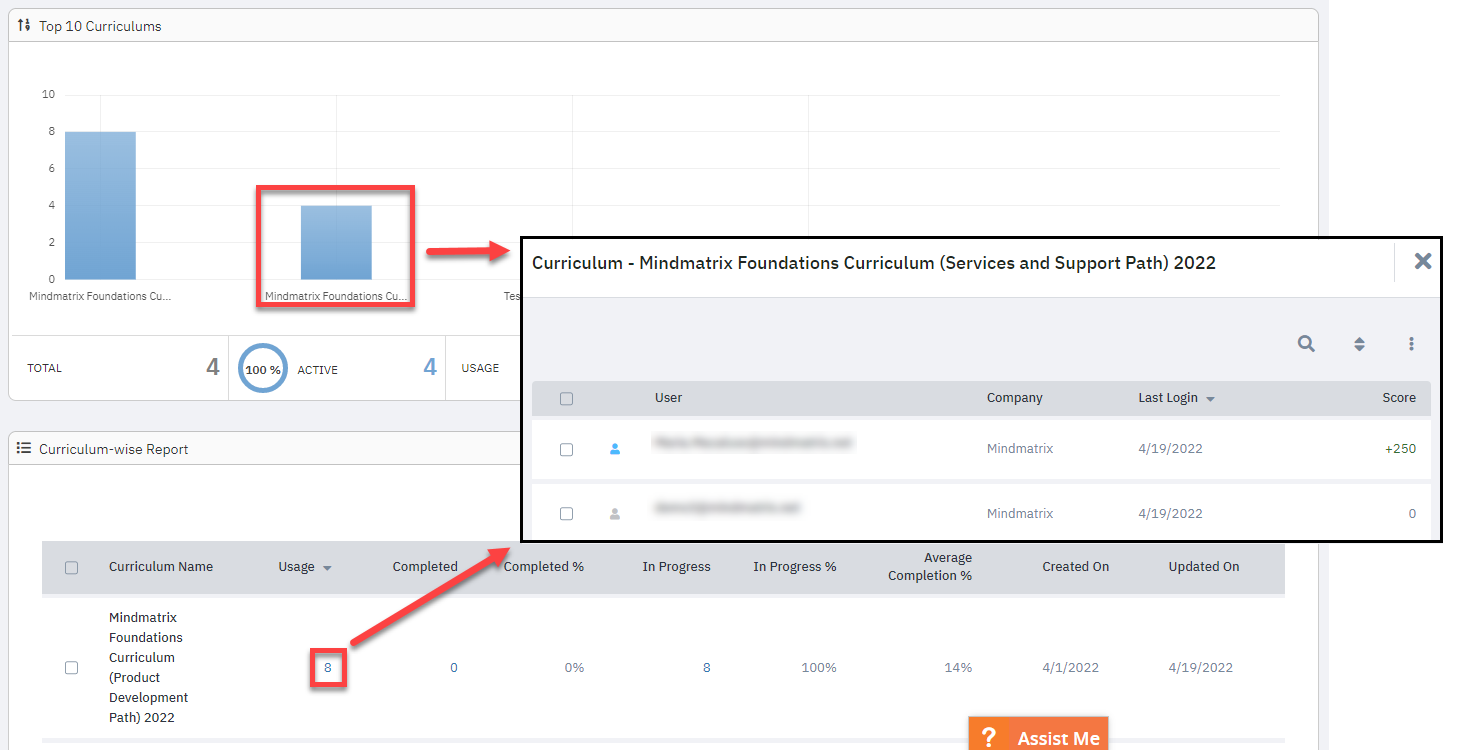Click the sort icon beside Top 10 Curriculums
1475x750 pixels.
(x=25, y=25)
